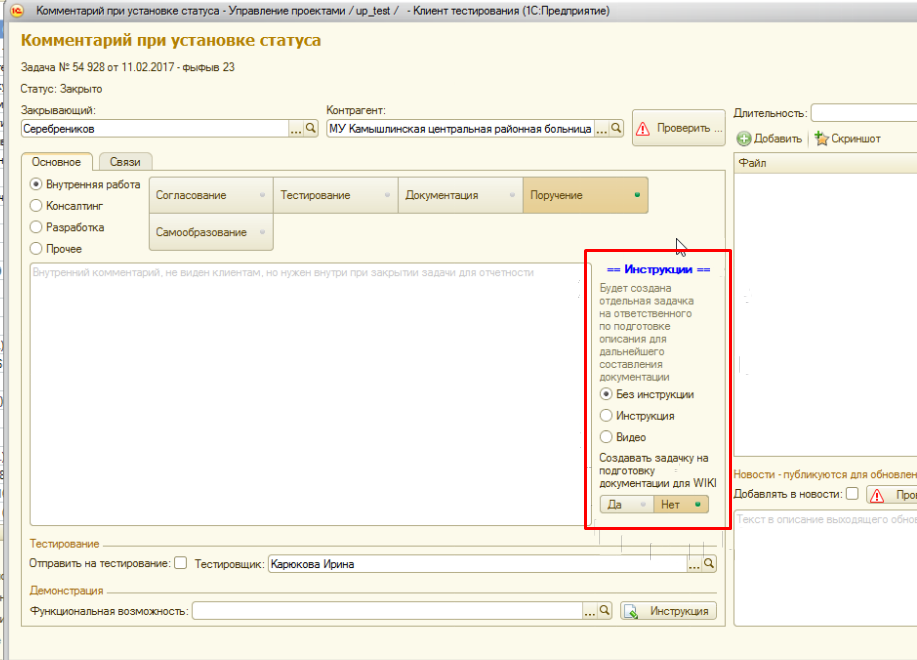Image resolution: width=917 pixels, height=660 pixels.
Task: Switch to the Связи tab
Action: click(x=125, y=161)
